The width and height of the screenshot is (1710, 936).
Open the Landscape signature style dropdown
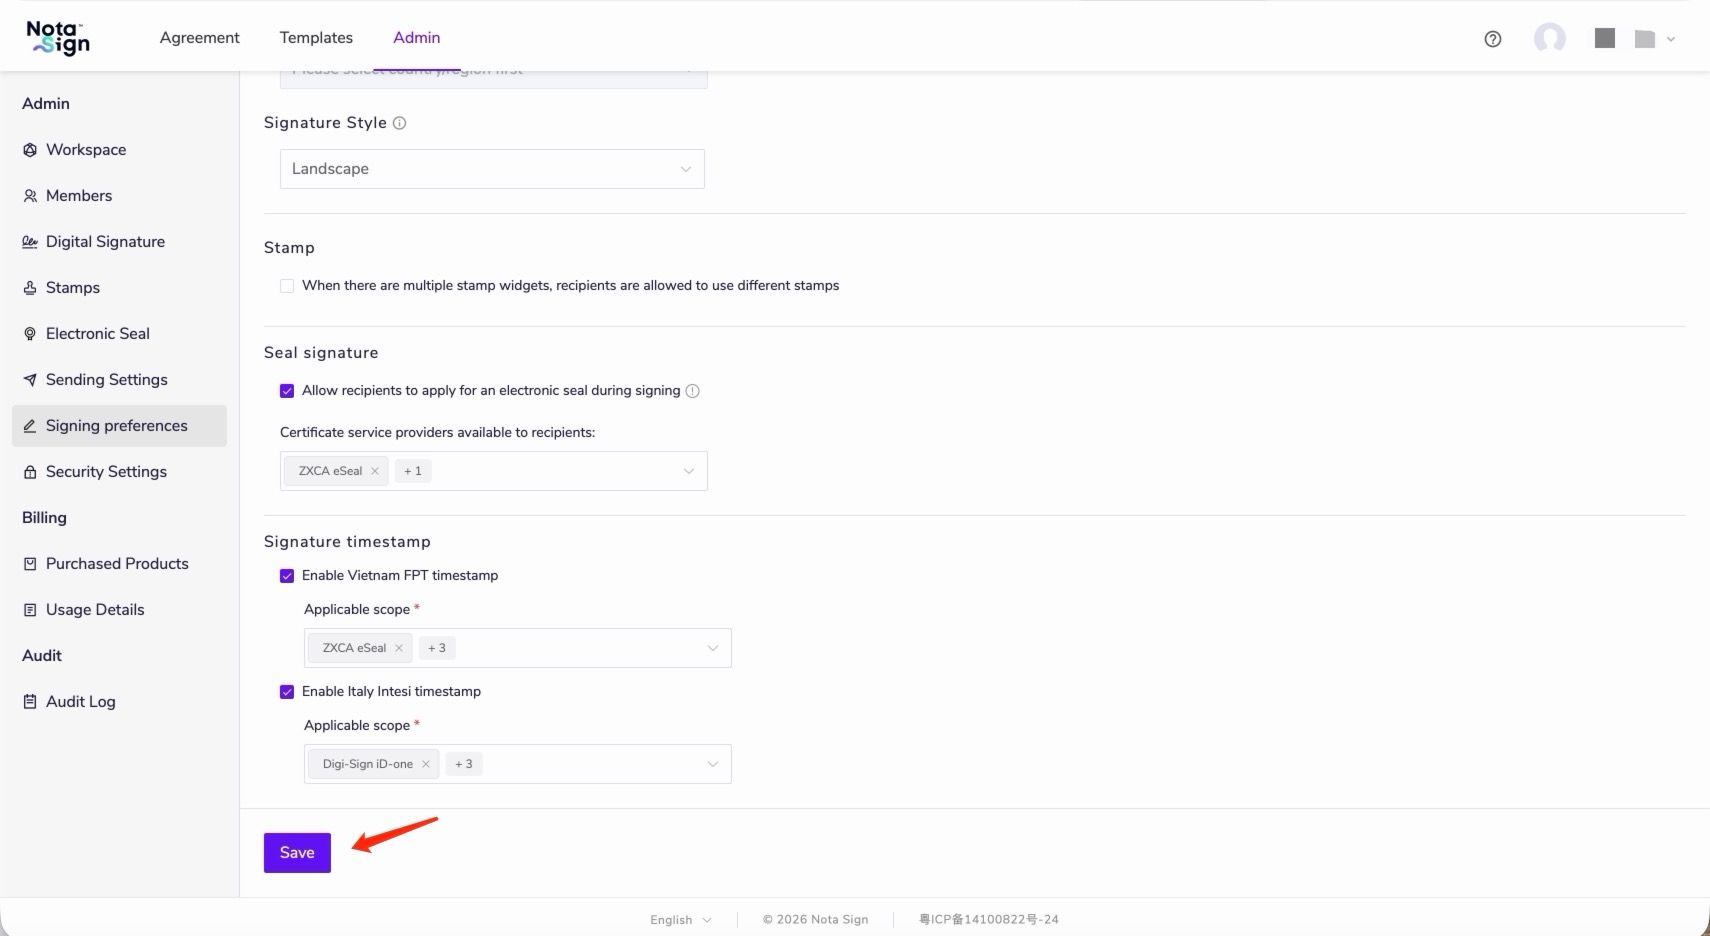click(492, 169)
